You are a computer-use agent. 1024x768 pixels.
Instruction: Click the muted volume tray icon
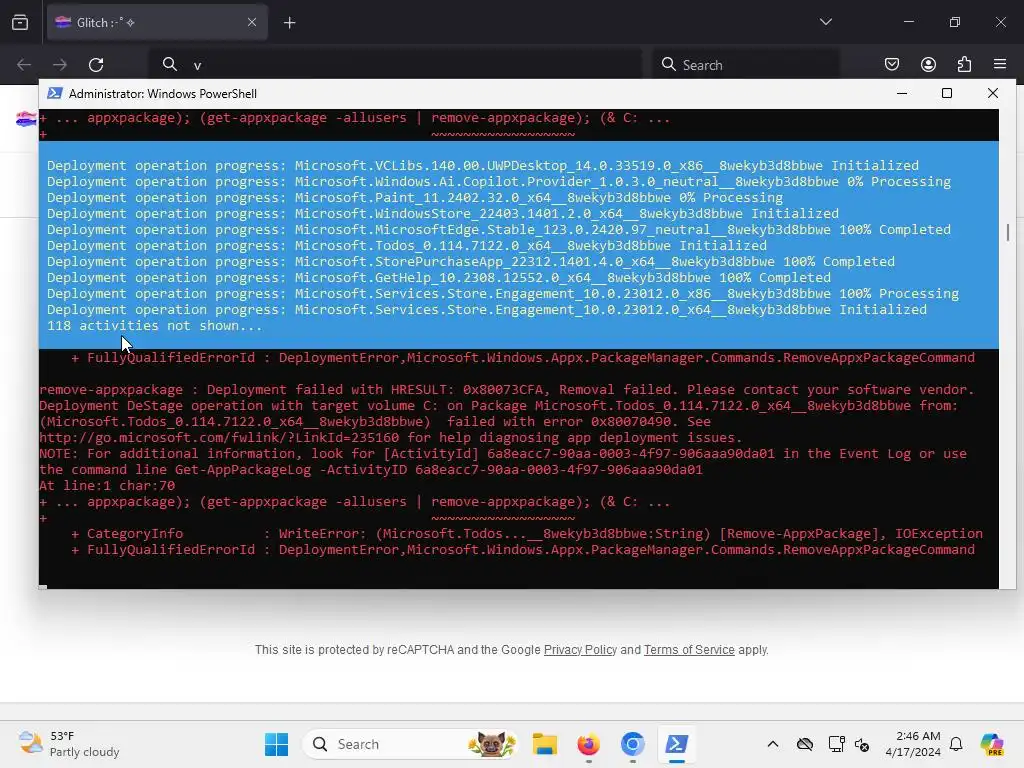[862, 744]
